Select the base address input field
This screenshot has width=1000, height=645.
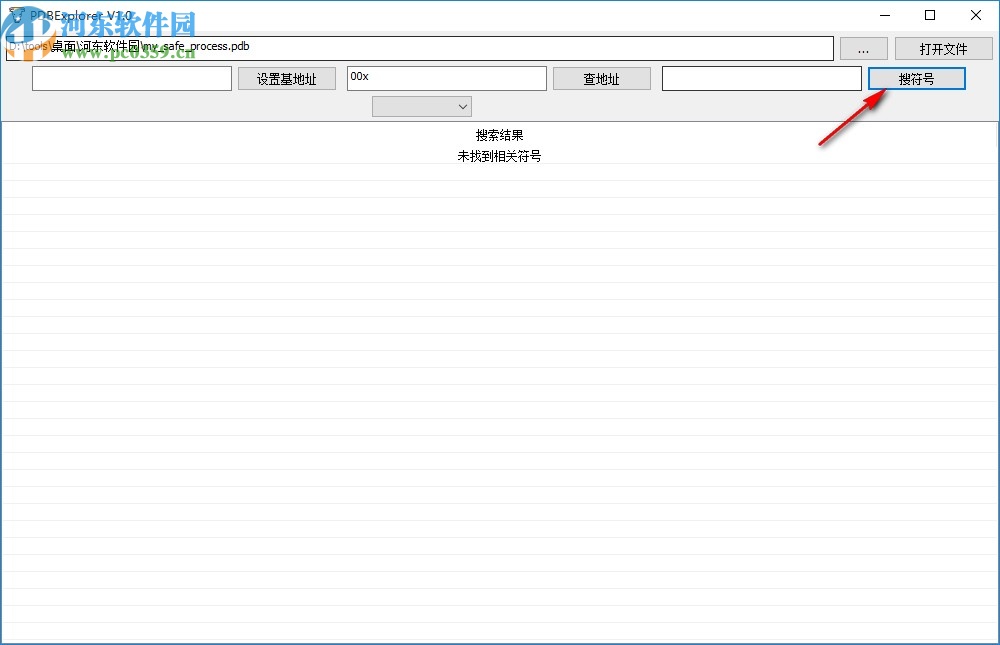tap(130, 77)
